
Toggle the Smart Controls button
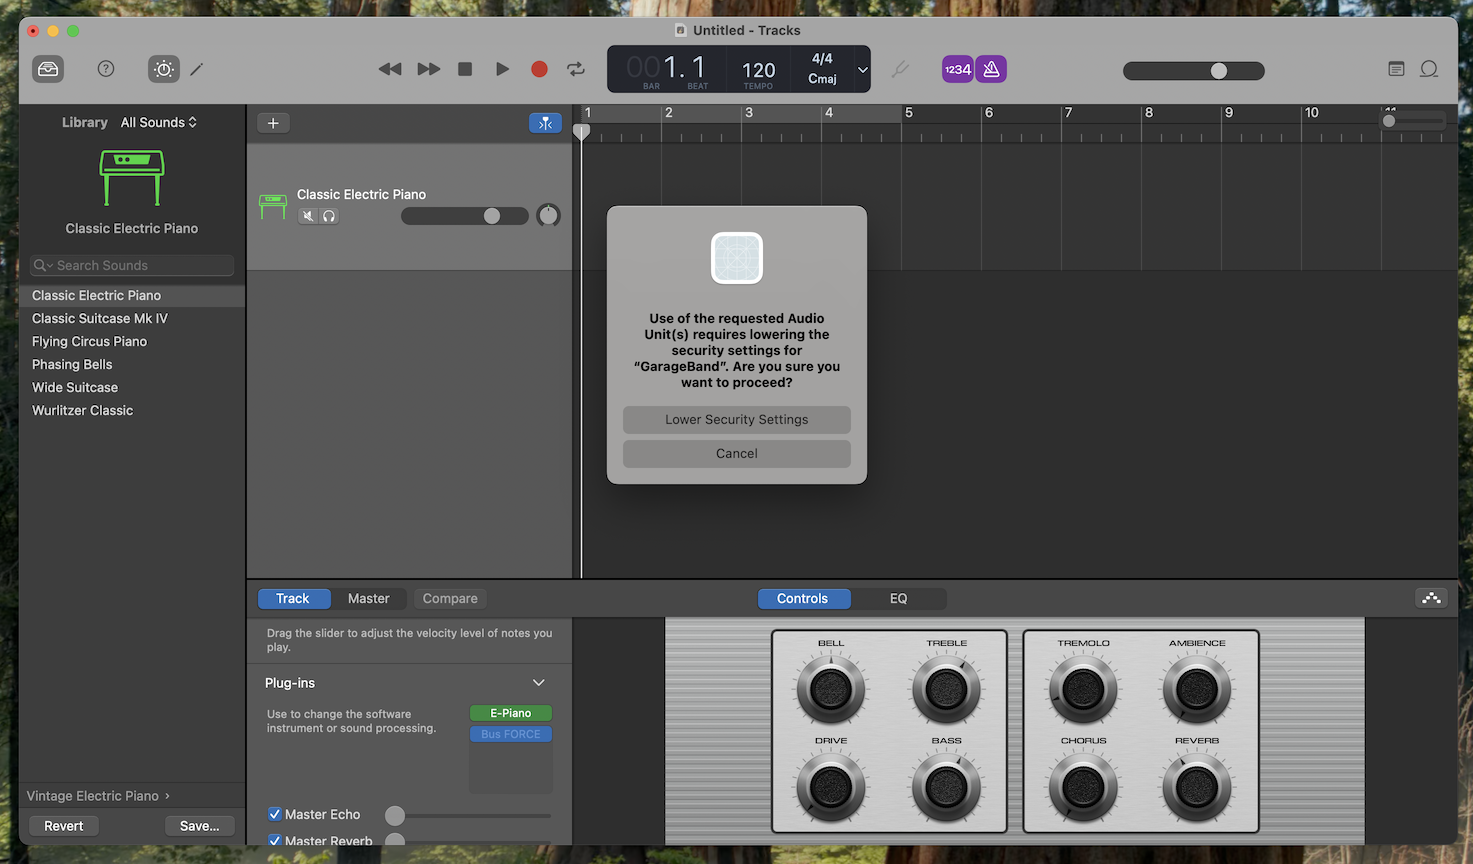click(164, 69)
